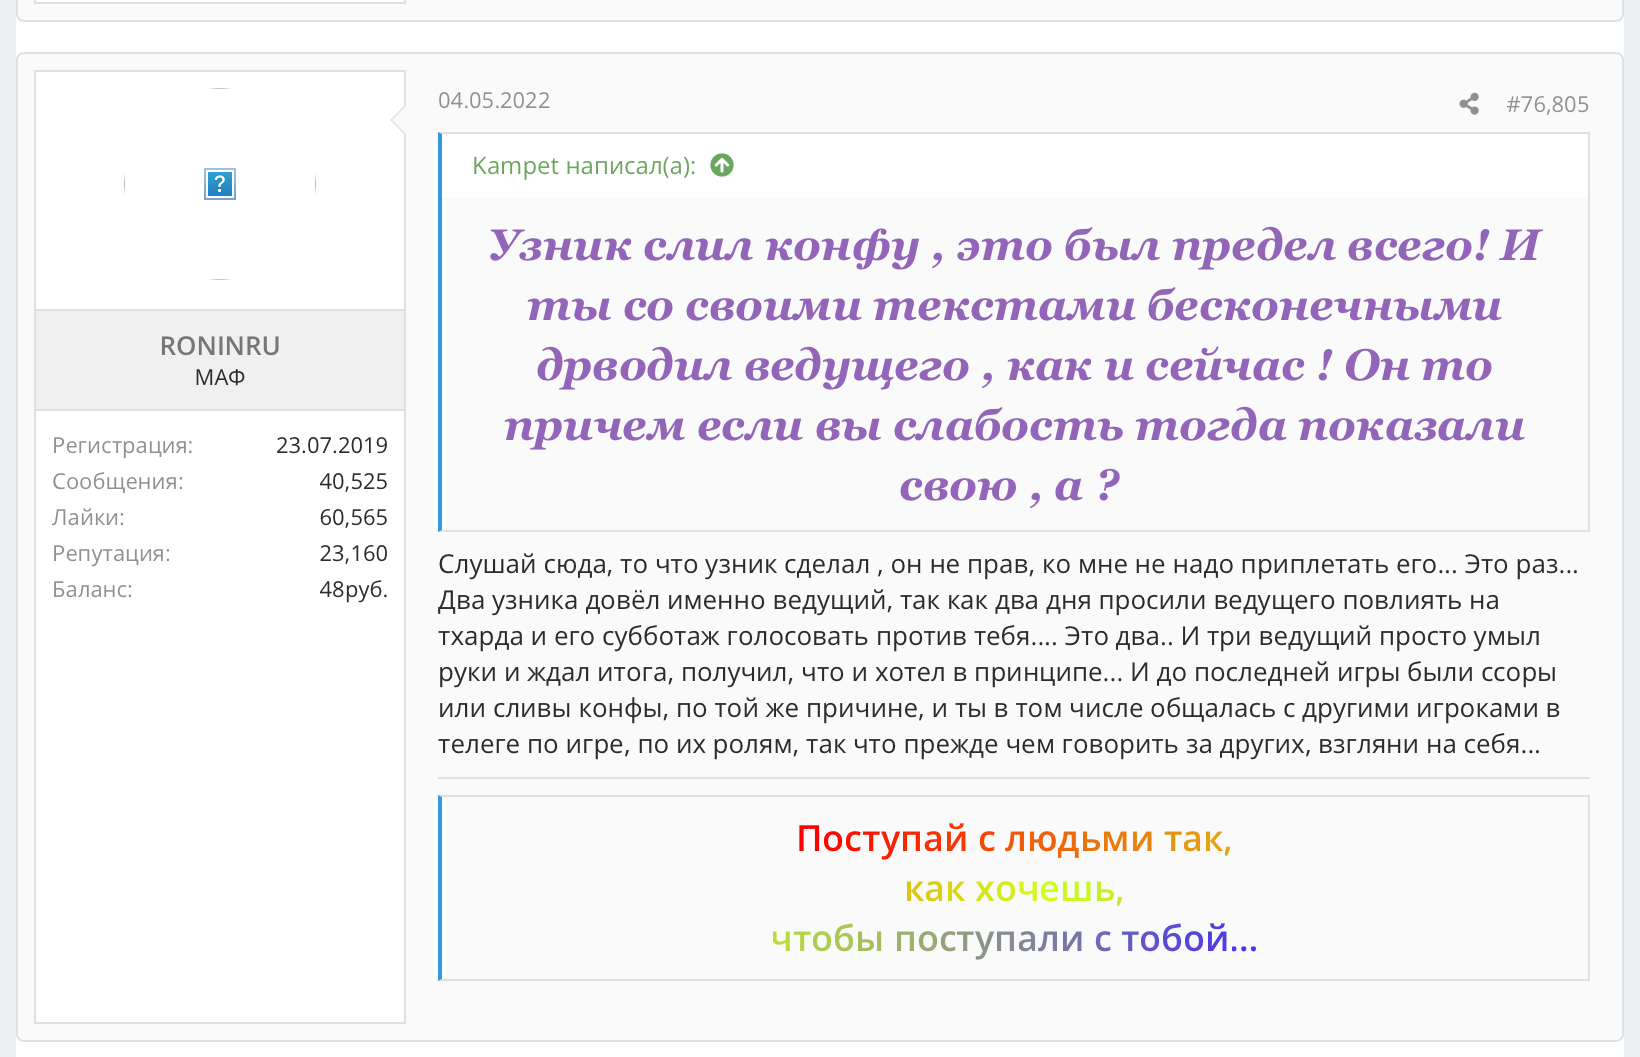Viewport: 1640px width, 1057px height.
Task: Click signature line 'как хочешь,'
Action: pos(1014,888)
